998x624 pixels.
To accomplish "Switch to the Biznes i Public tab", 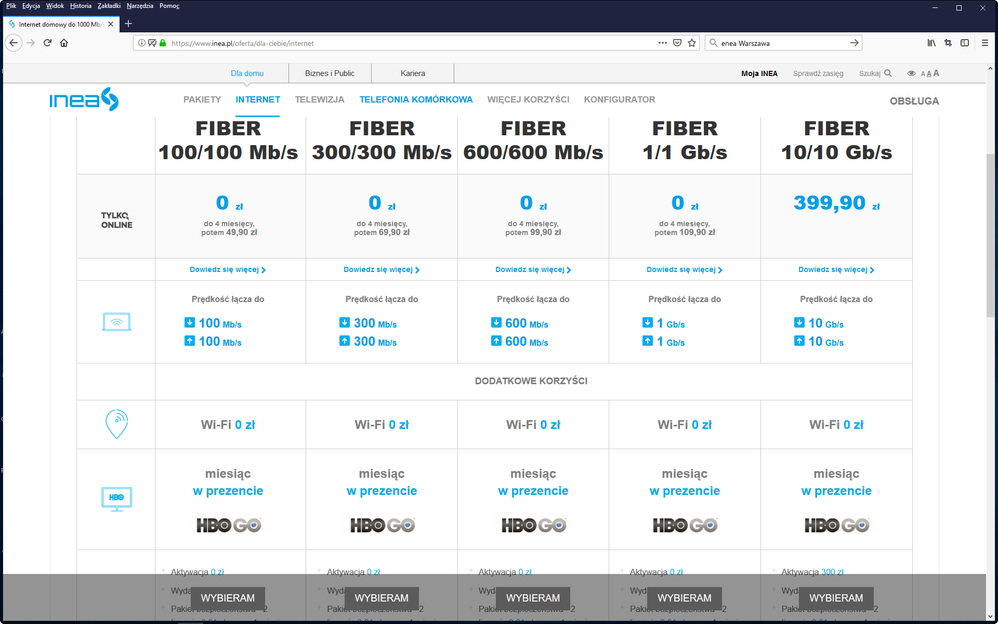I will coord(330,73).
